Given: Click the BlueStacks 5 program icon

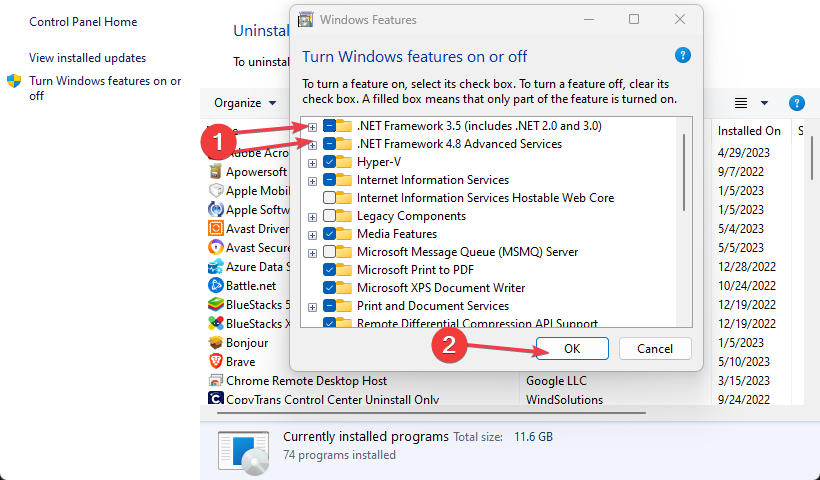Looking at the screenshot, I should click(215, 304).
